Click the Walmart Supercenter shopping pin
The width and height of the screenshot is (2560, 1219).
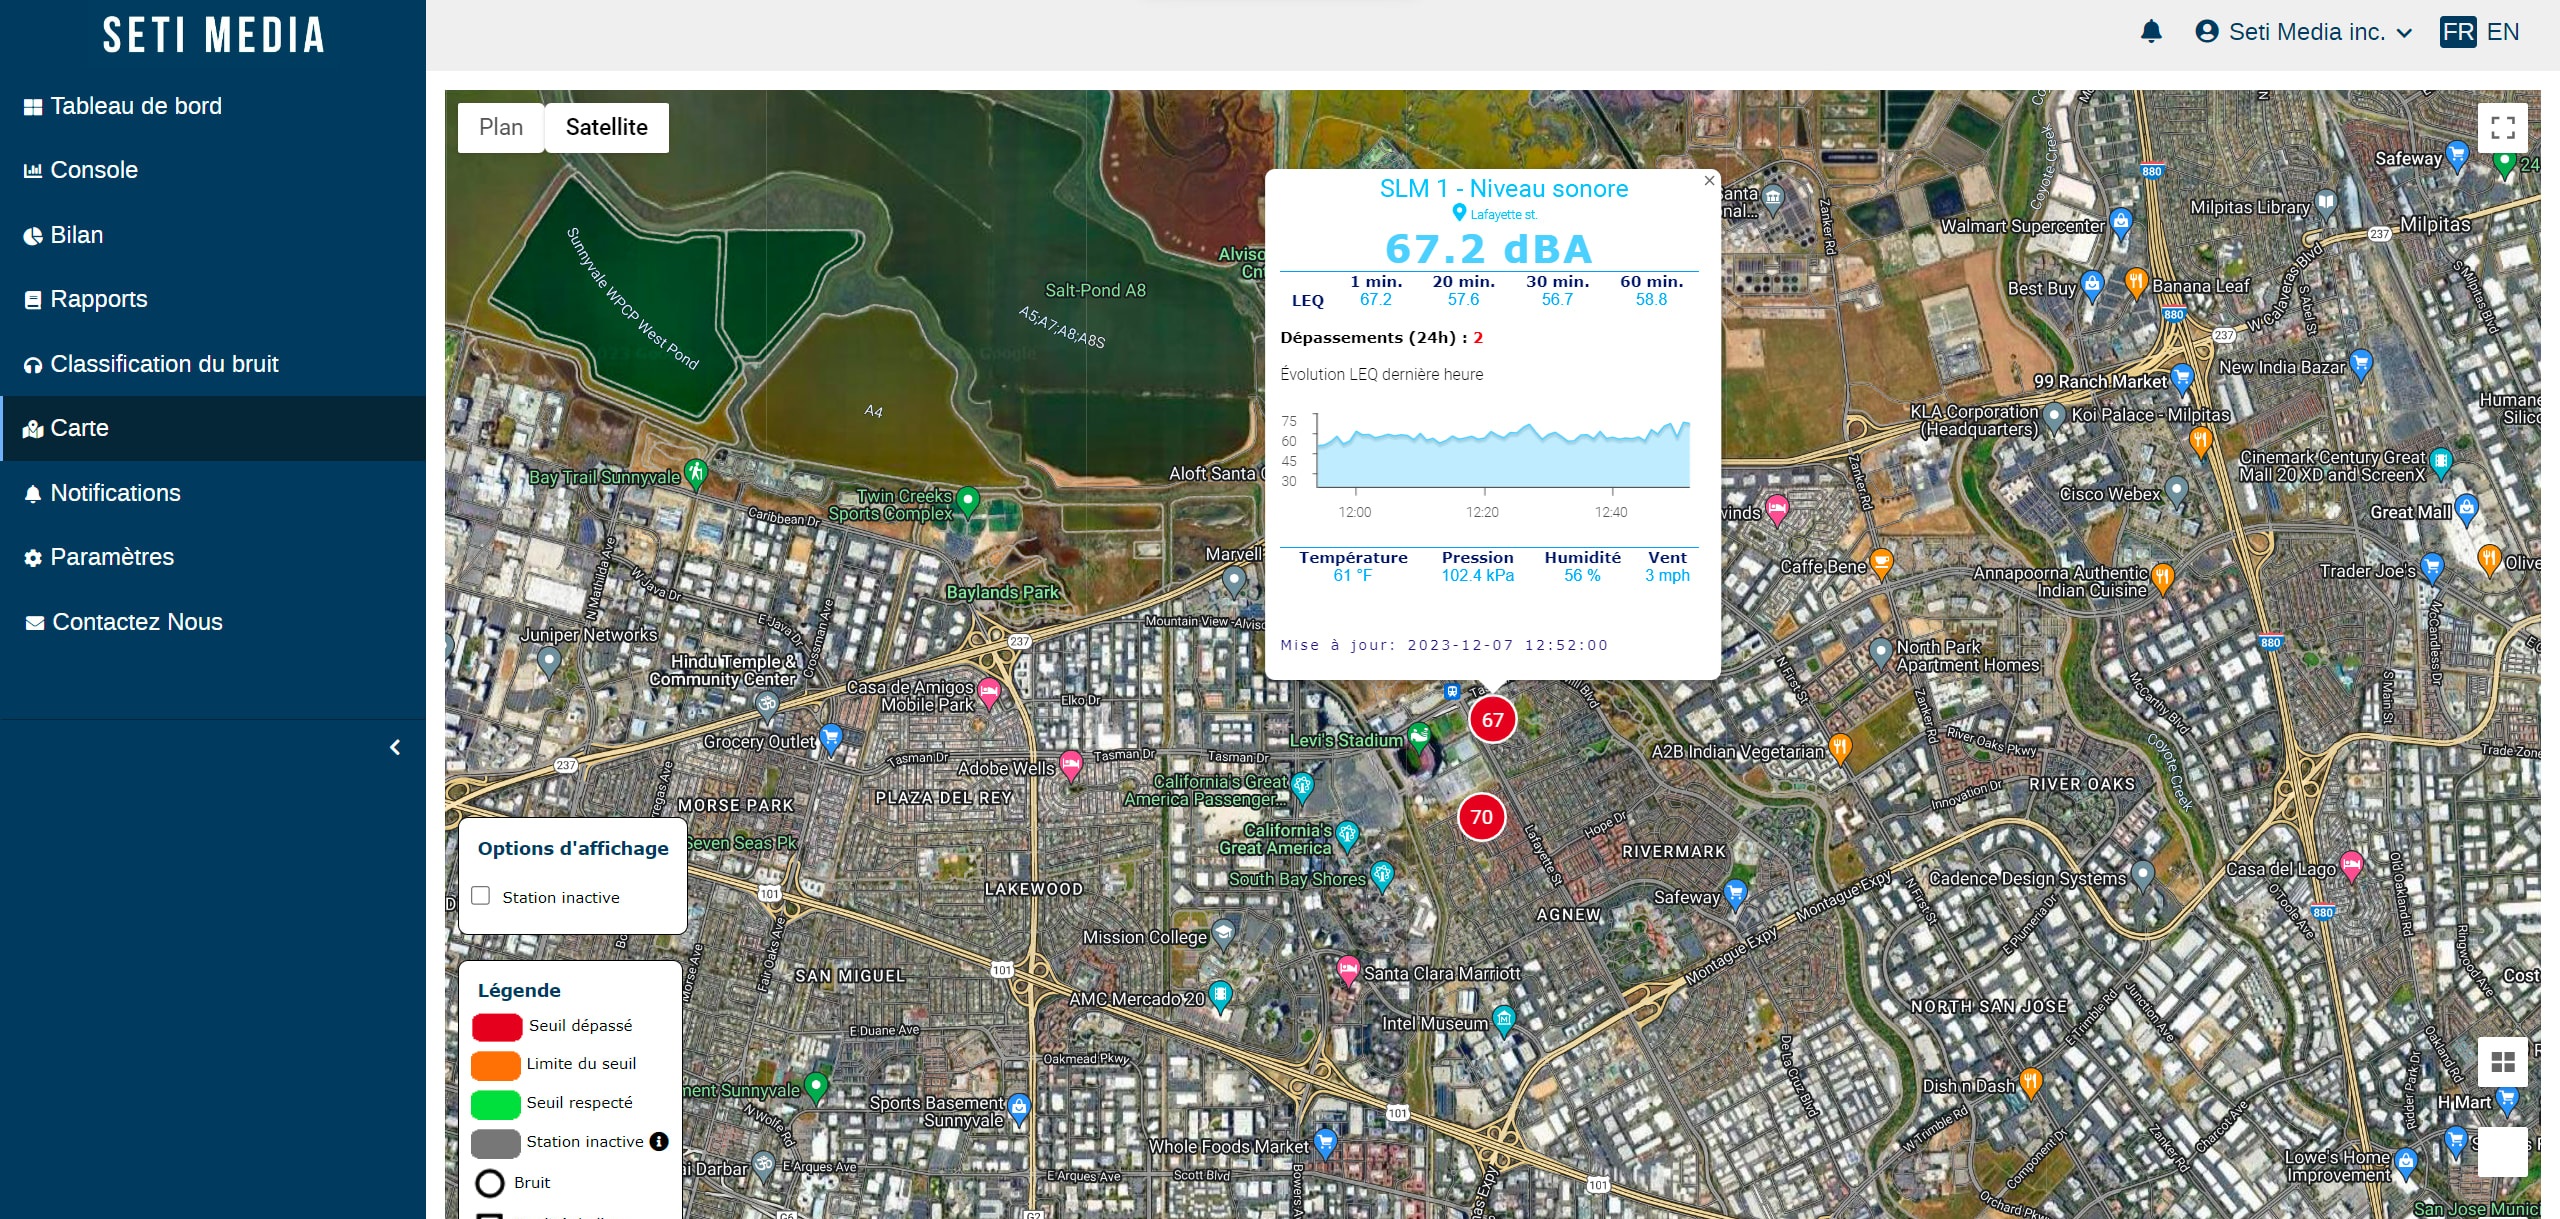2120,222
